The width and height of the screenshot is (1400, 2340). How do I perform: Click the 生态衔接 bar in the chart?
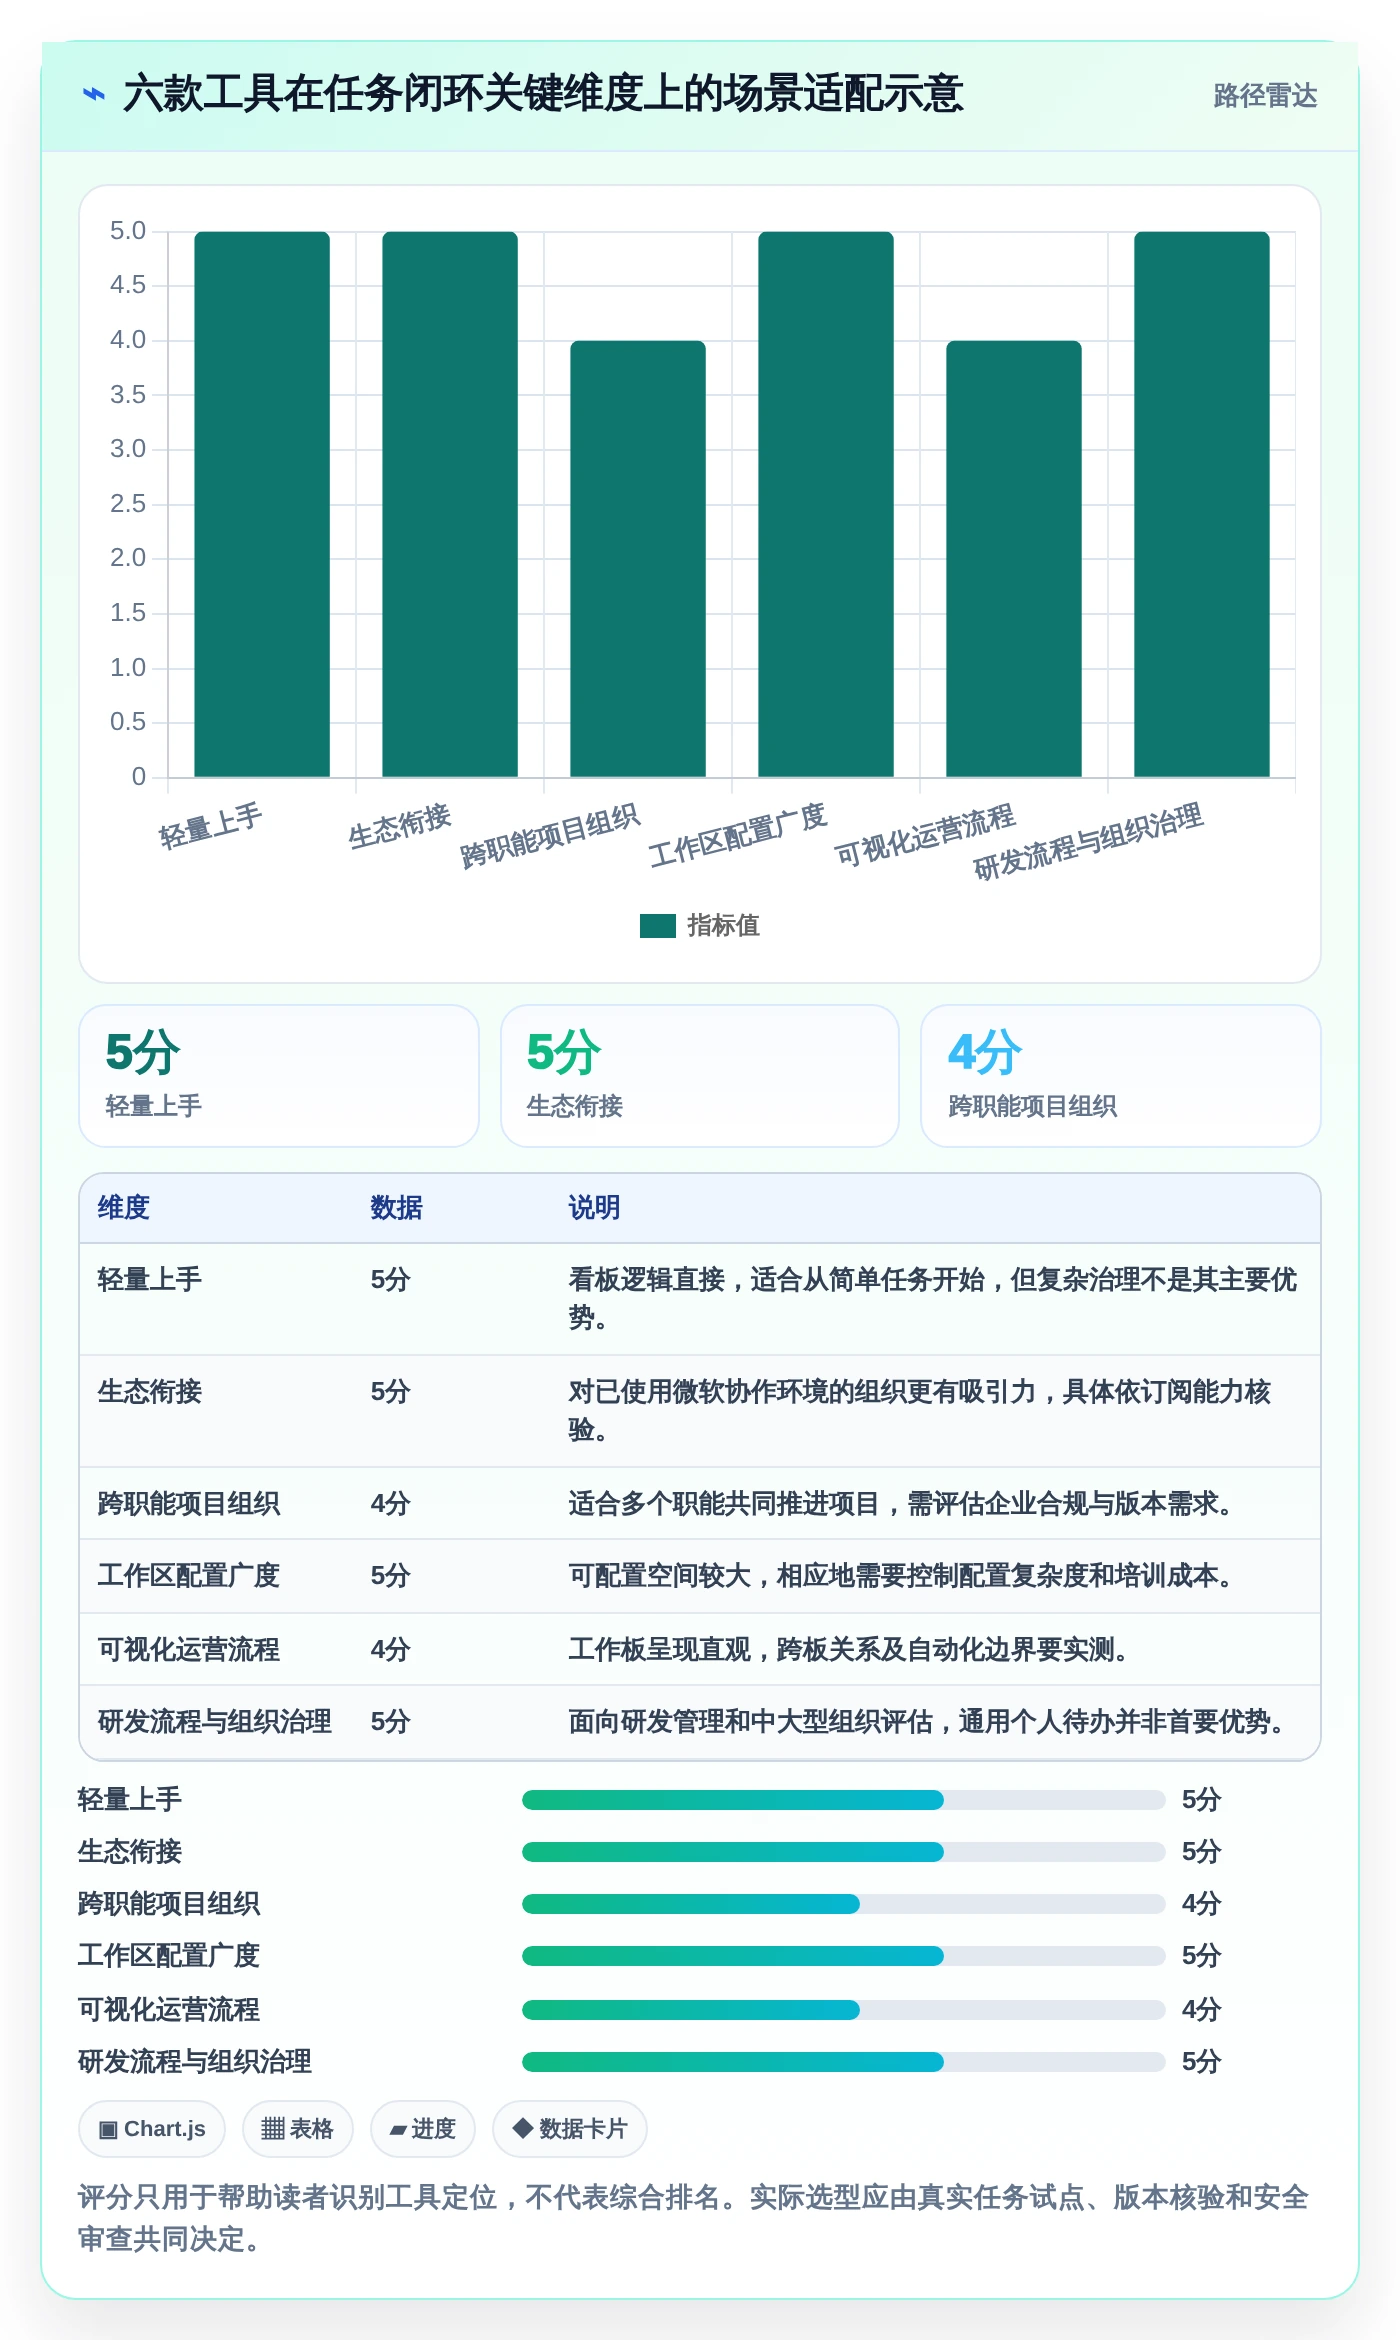coord(450,504)
